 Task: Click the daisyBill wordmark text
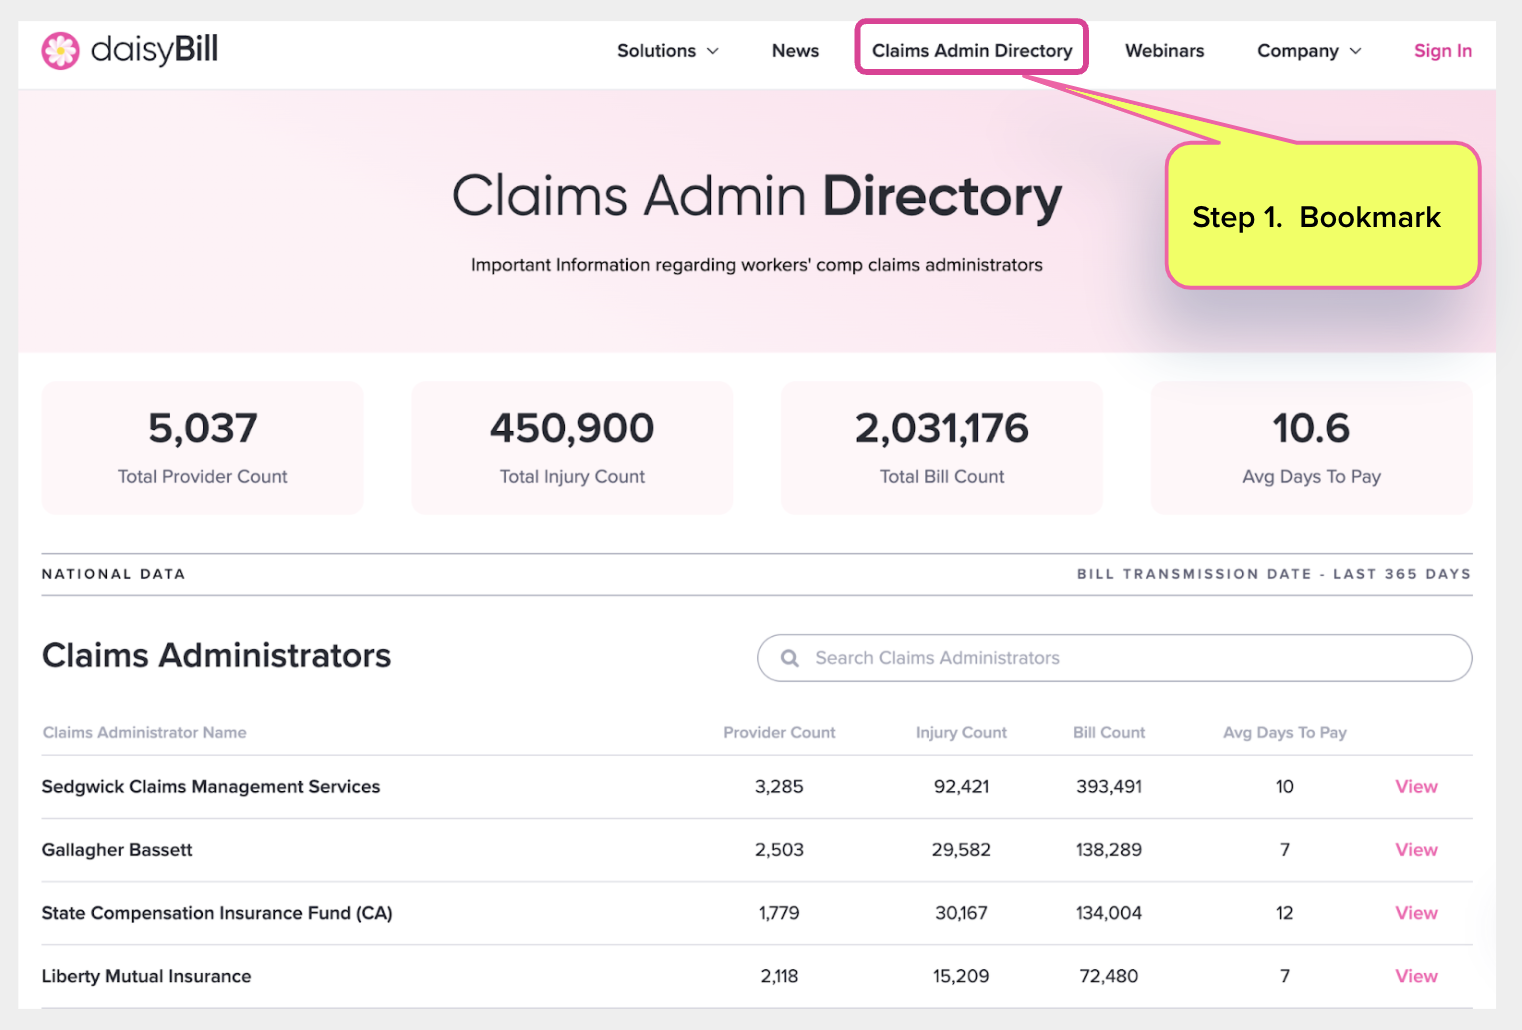(154, 49)
